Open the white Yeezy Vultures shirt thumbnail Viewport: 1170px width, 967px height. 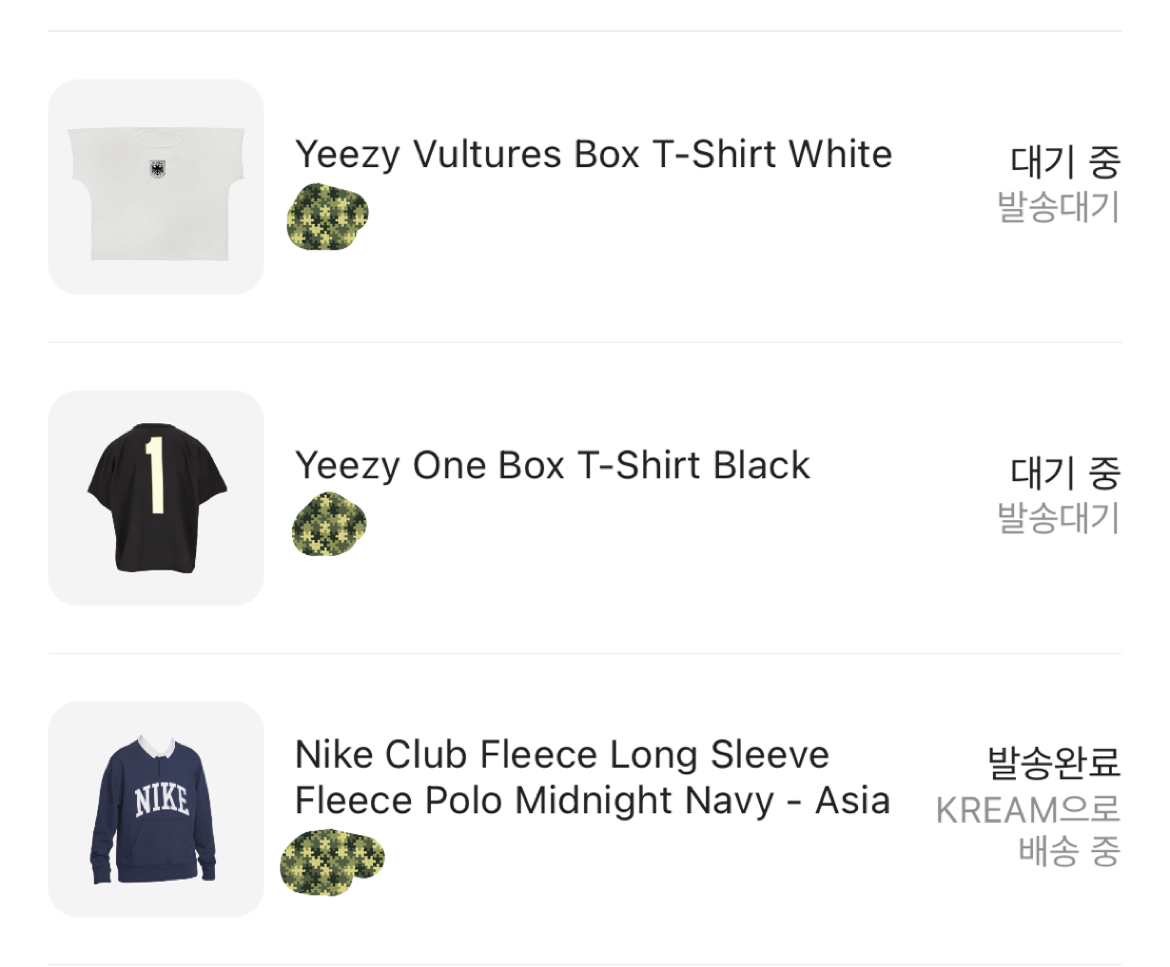155,187
